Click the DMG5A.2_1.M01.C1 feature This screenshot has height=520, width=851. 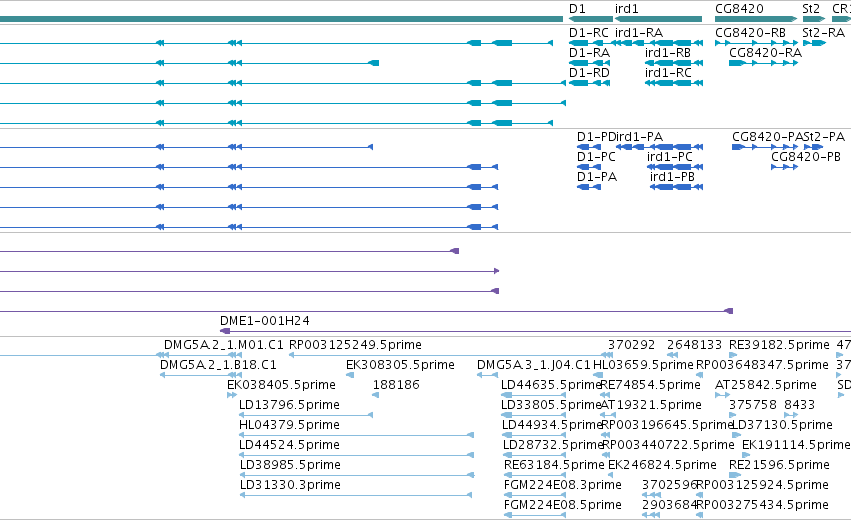pos(224,345)
